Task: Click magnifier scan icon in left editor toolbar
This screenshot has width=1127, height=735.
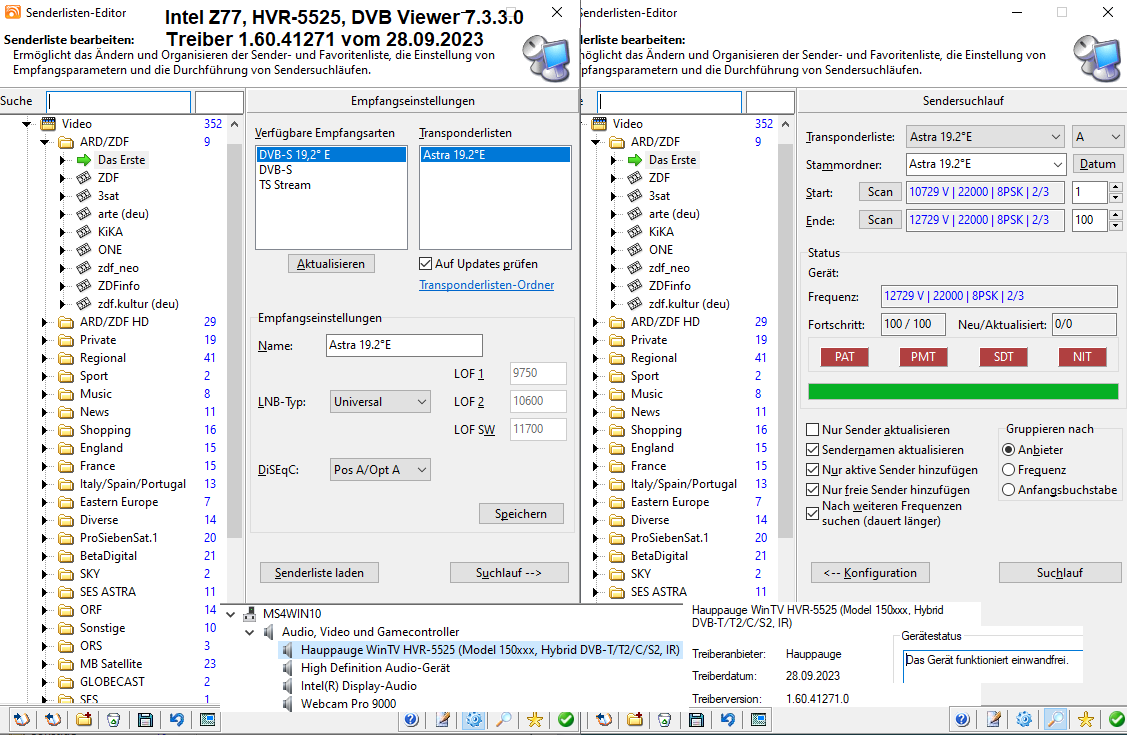Action: [505, 719]
